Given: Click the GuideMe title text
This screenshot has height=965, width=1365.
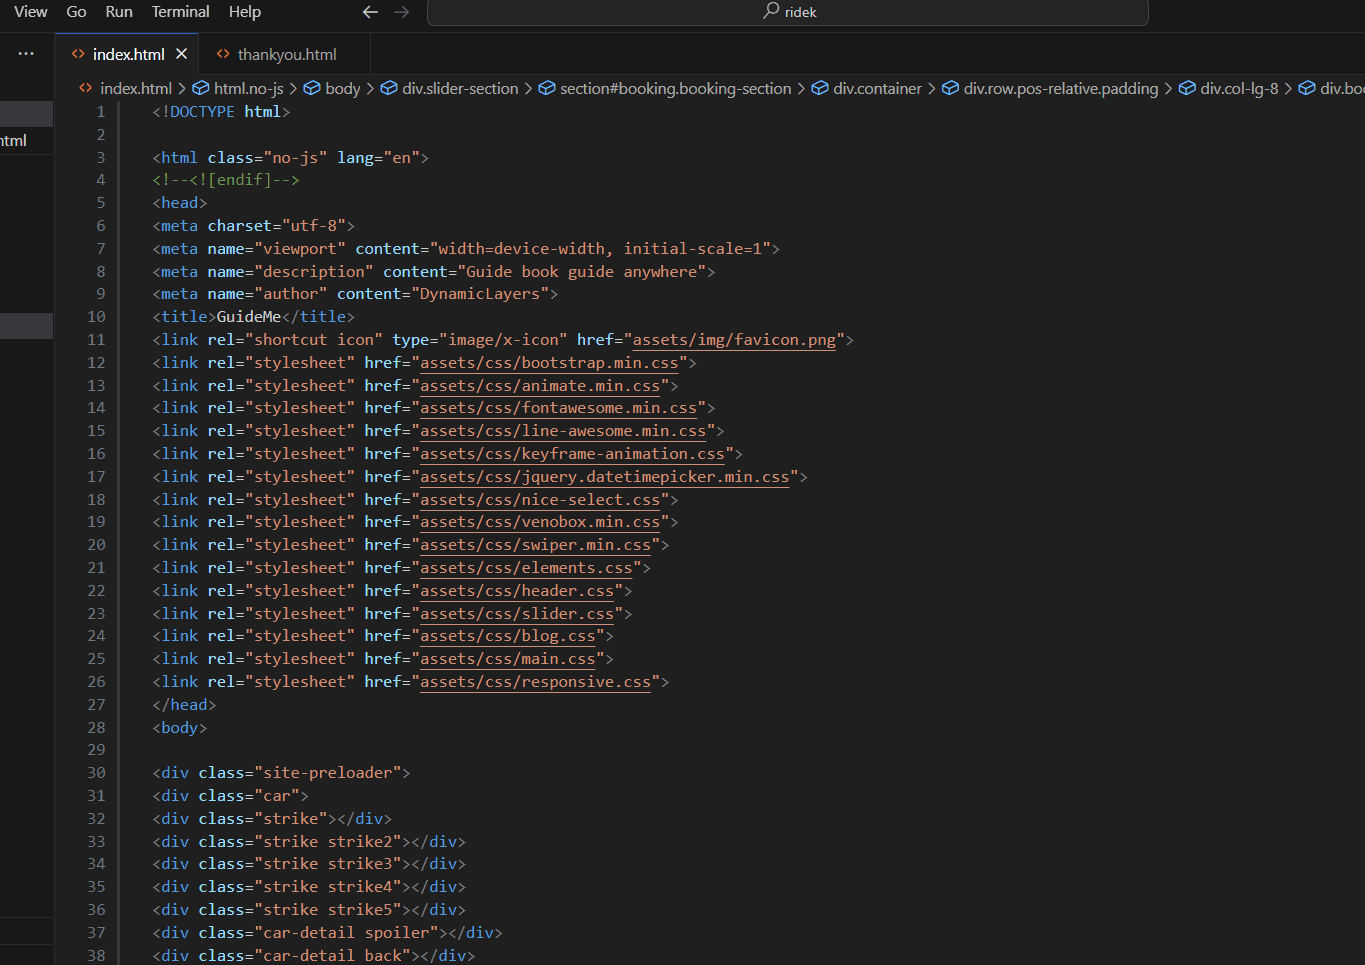Looking at the screenshot, I should pyautogui.click(x=249, y=317).
